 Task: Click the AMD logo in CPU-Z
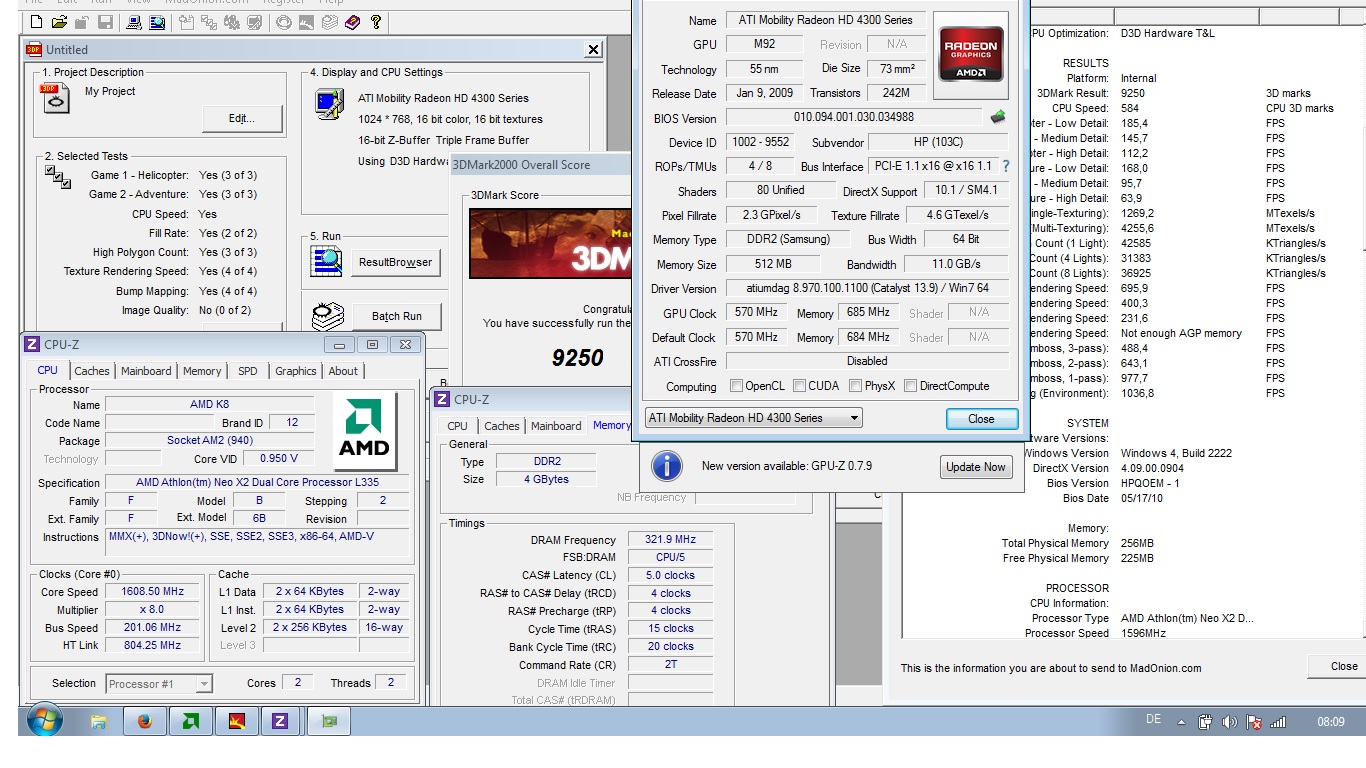point(364,431)
